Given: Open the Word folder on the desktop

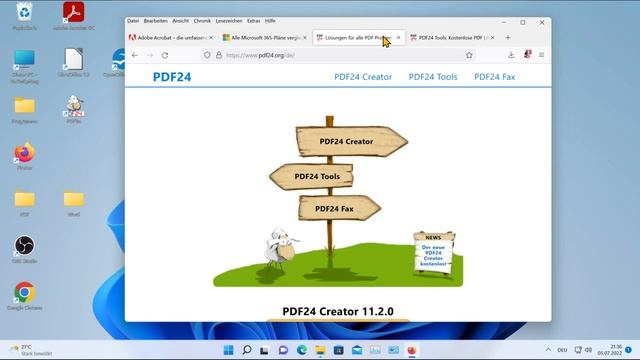Looking at the screenshot, I should (74, 203).
